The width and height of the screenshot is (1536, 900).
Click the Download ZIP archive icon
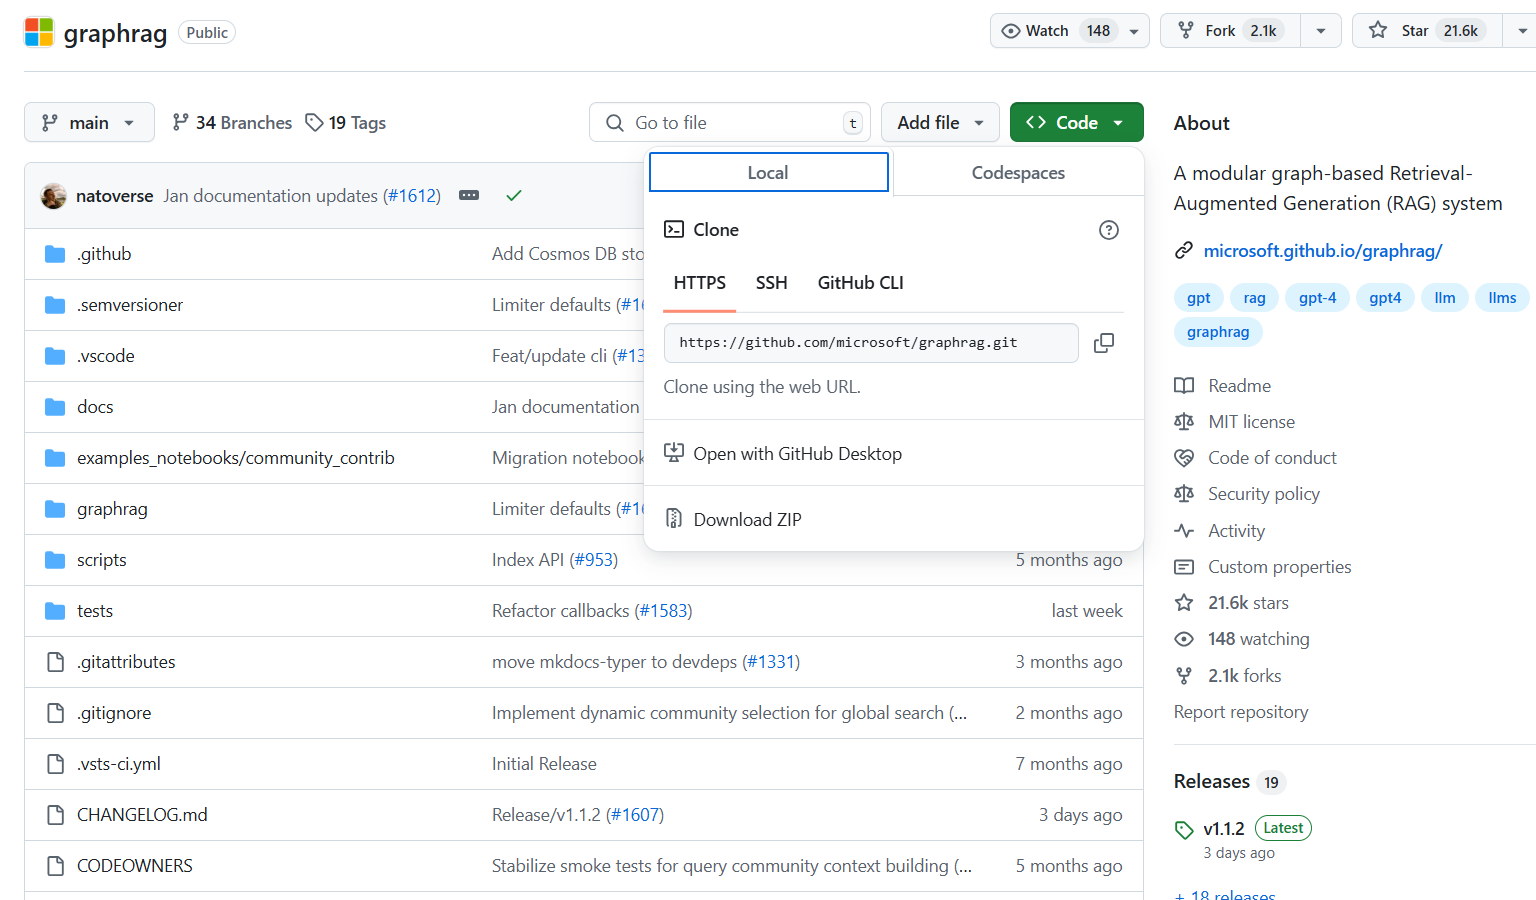click(674, 519)
